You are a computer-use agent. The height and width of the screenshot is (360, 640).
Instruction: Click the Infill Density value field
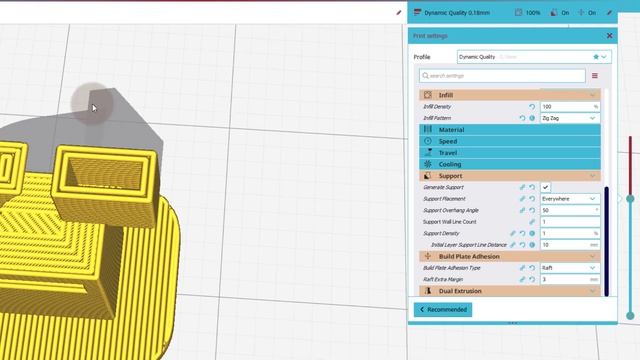point(570,107)
